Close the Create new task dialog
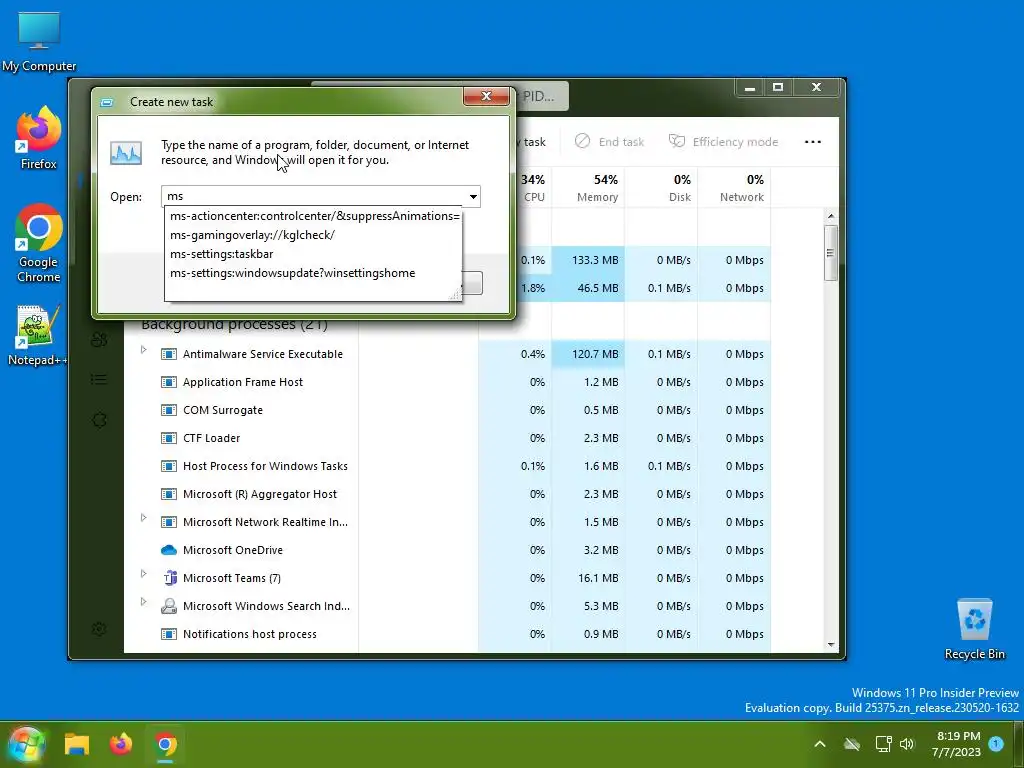The width and height of the screenshot is (1024, 768). [486, 96]
